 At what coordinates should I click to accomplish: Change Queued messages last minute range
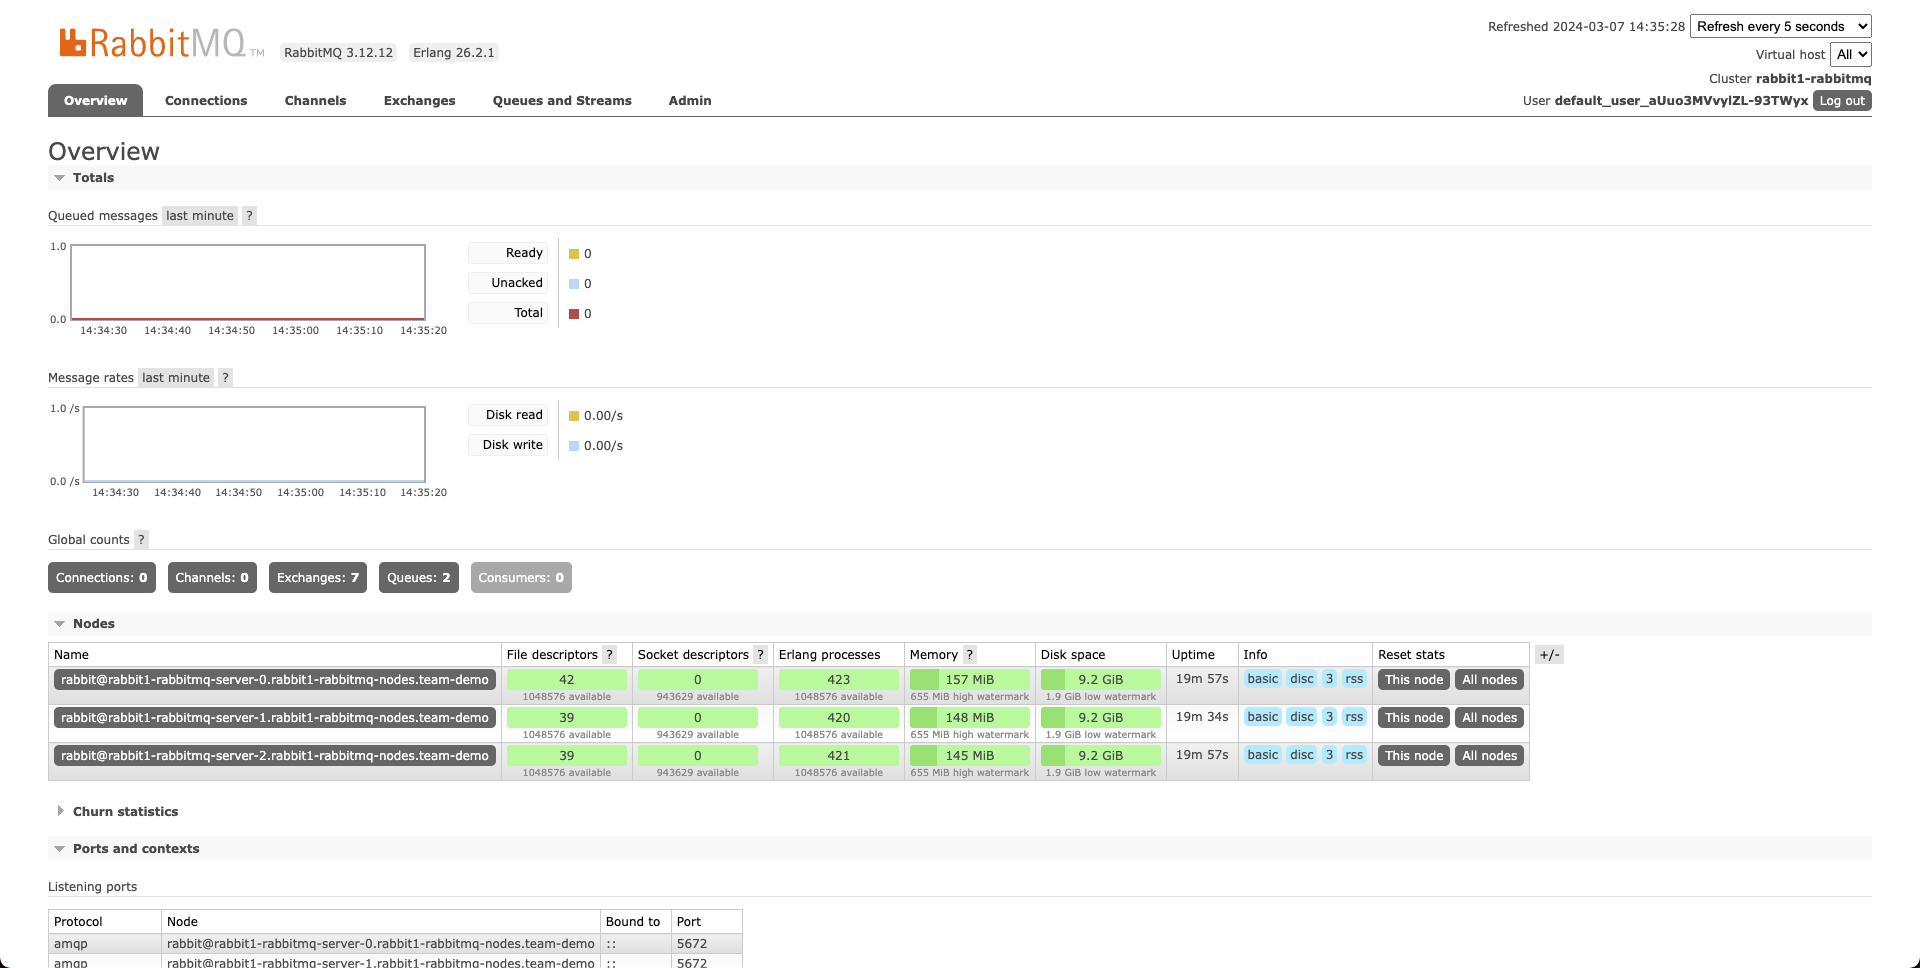[x=200, y=216]
